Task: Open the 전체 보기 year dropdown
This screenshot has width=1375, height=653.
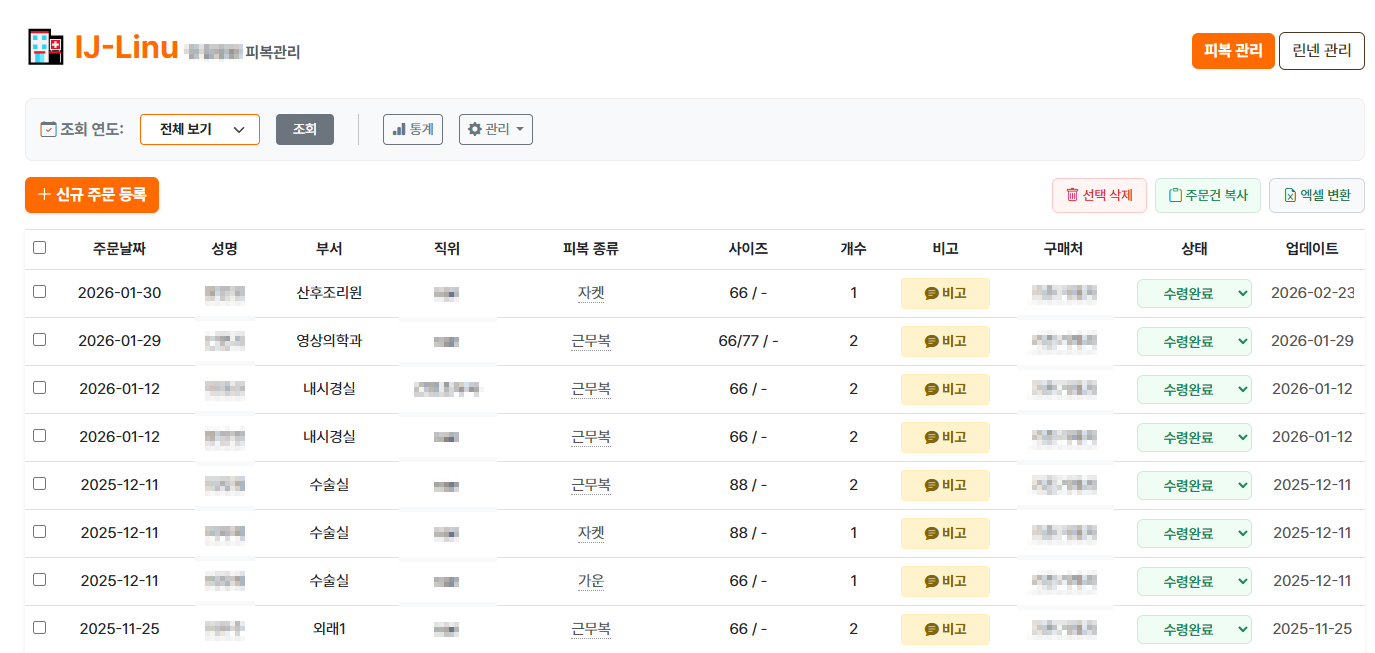Action: 200,129
